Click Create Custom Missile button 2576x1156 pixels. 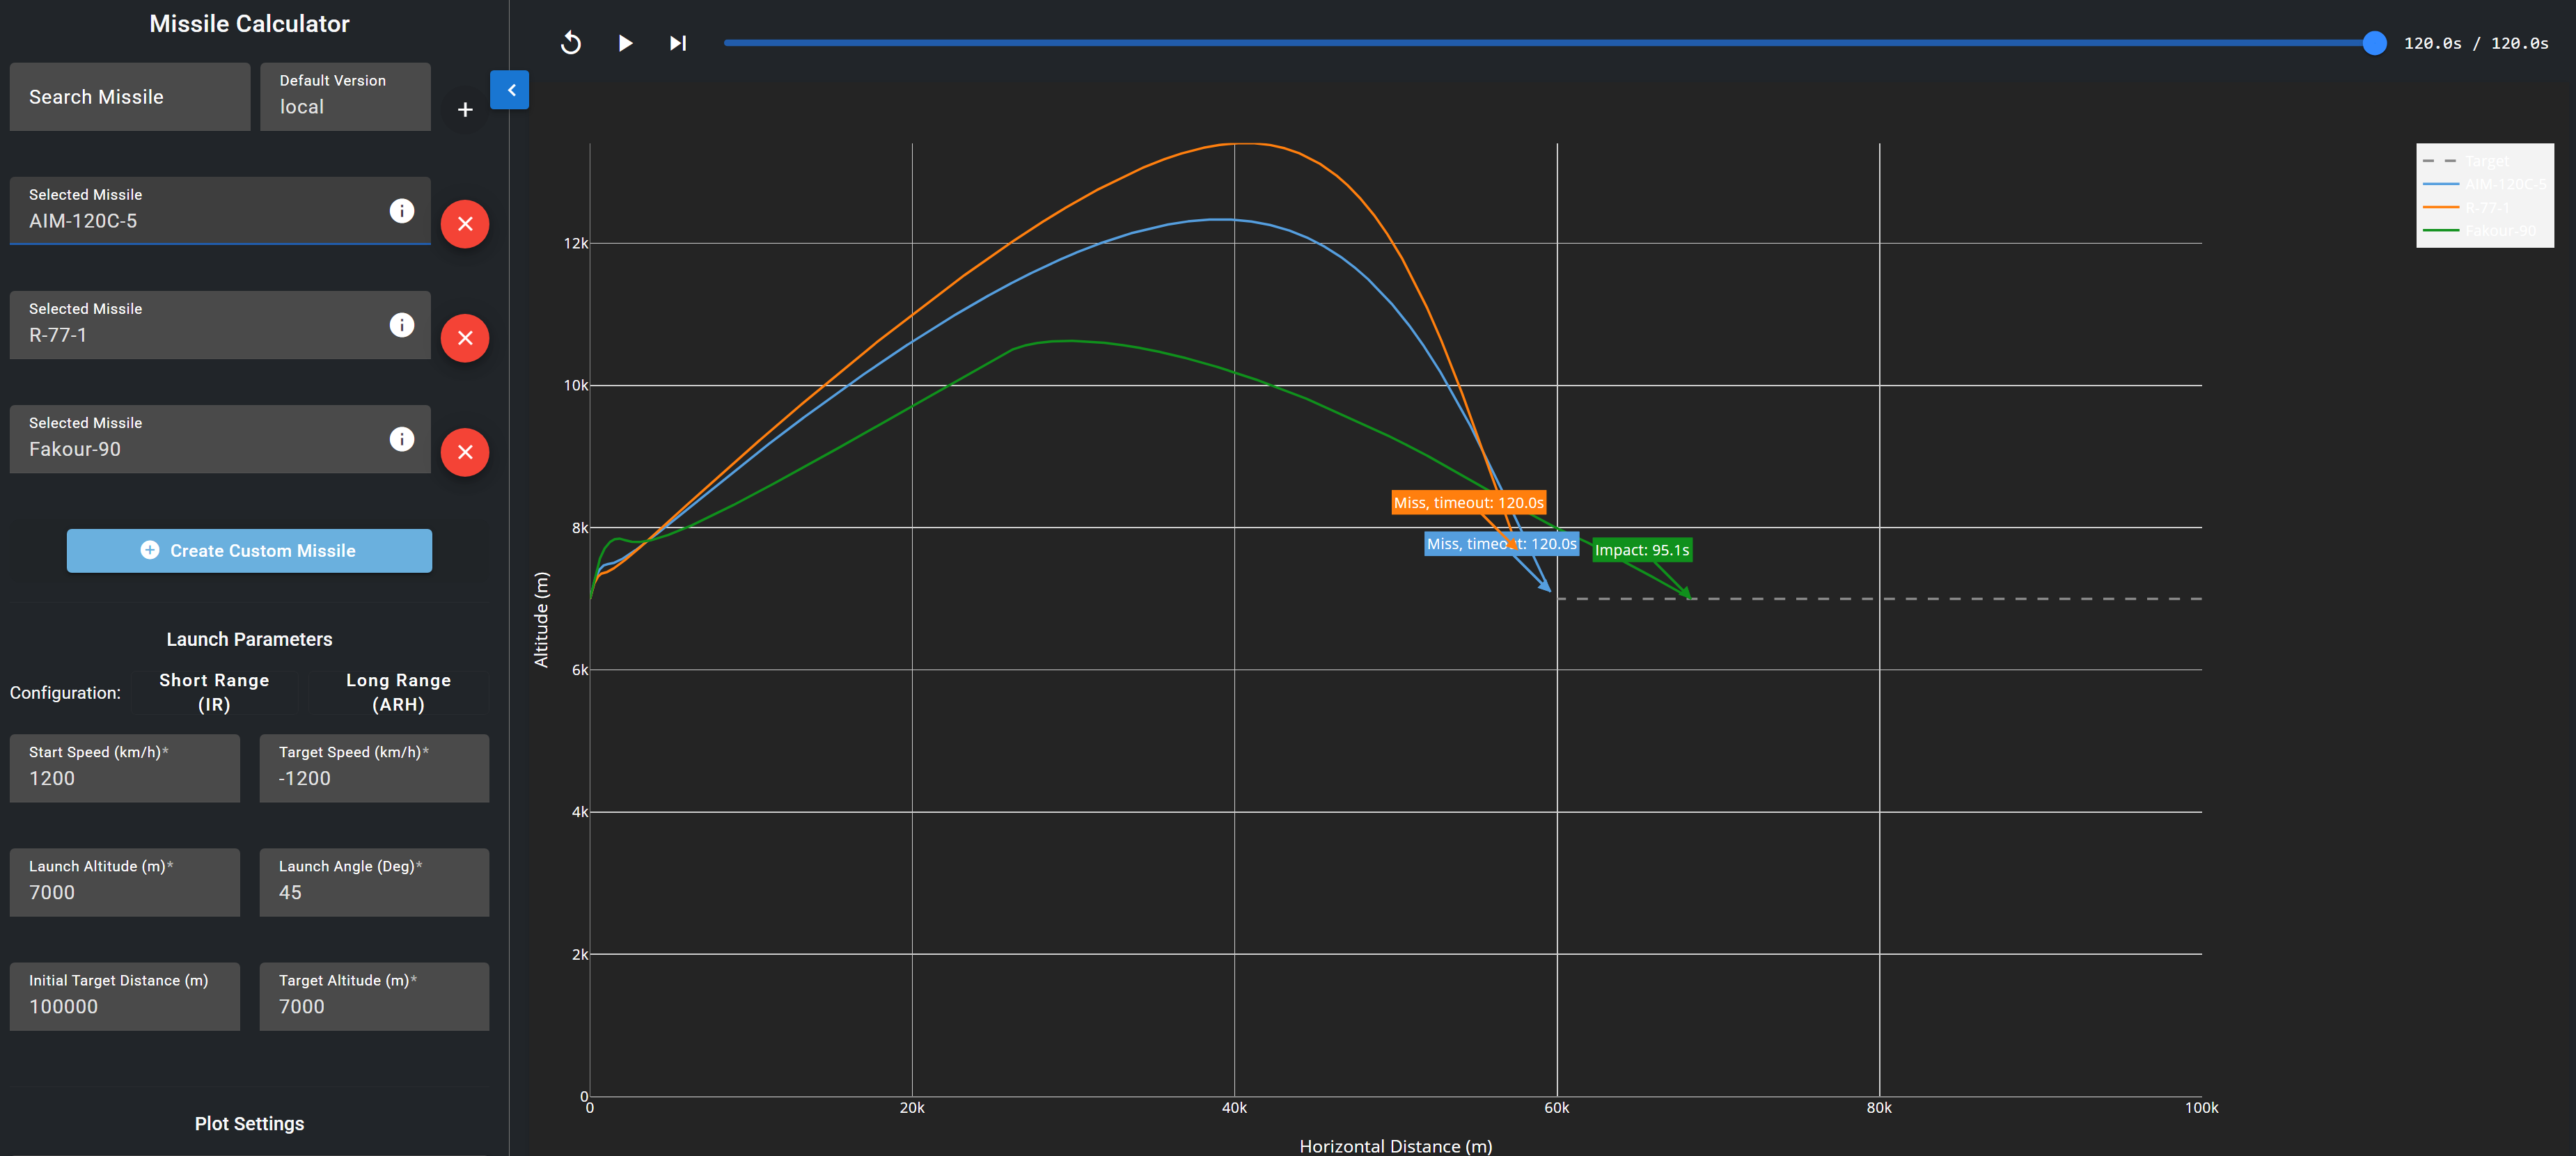pyautogui.click(x=249, y=551)
